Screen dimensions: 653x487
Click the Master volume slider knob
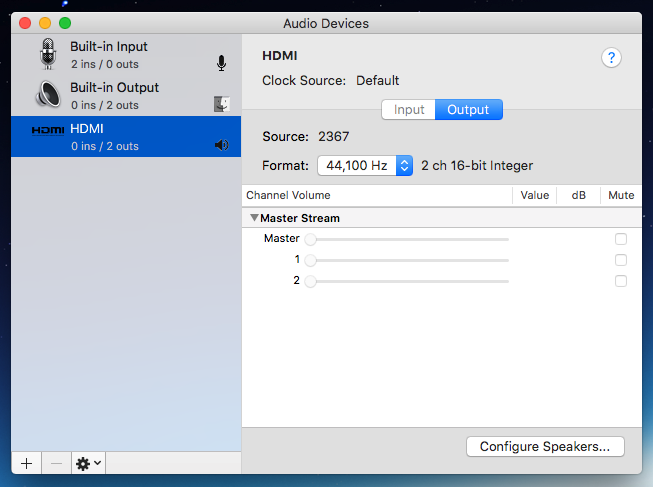click(310, 240)
